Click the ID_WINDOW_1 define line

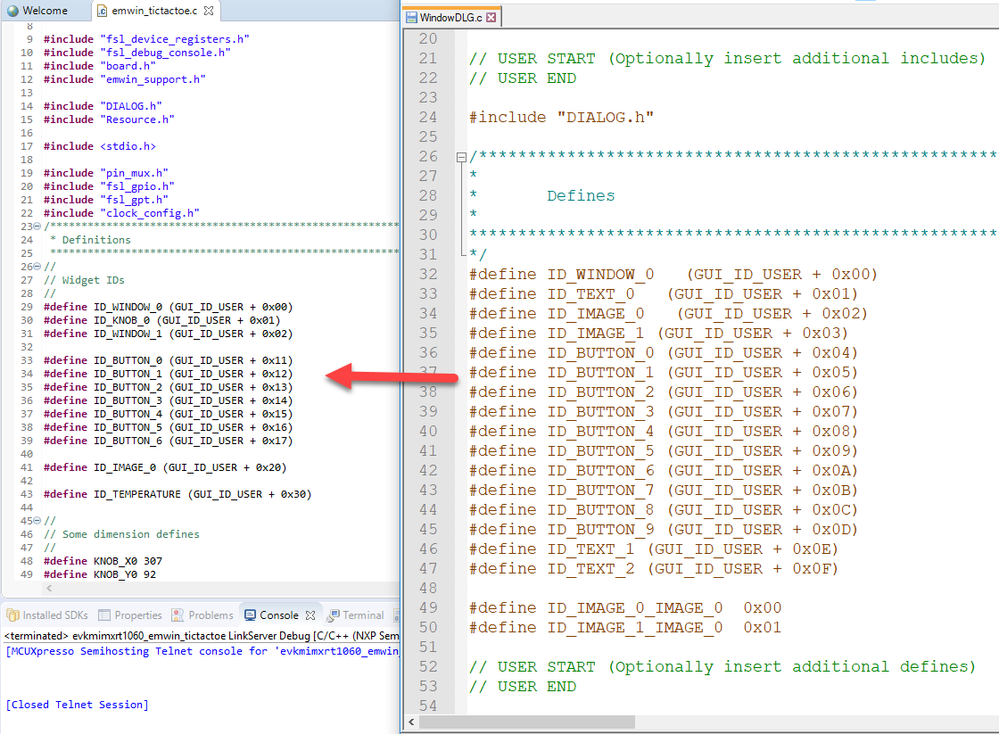pos(168,333)
